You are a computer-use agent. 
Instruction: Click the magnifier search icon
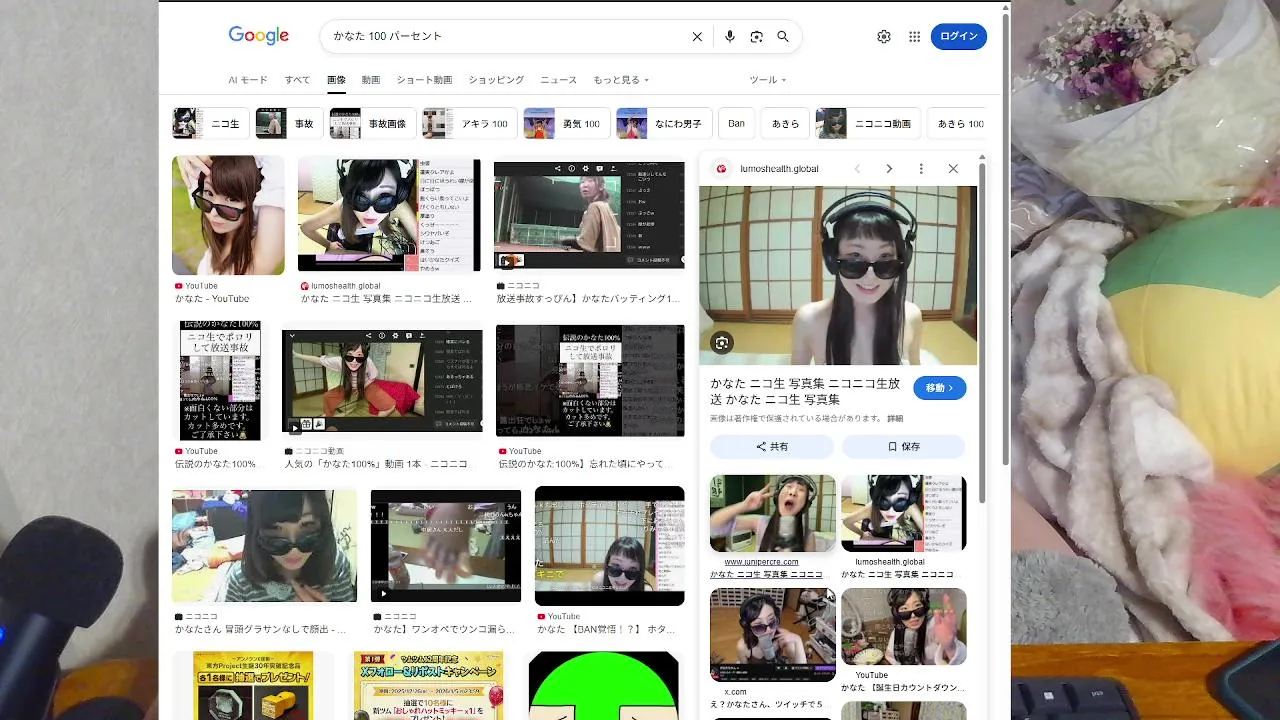[x=783, y=36]
